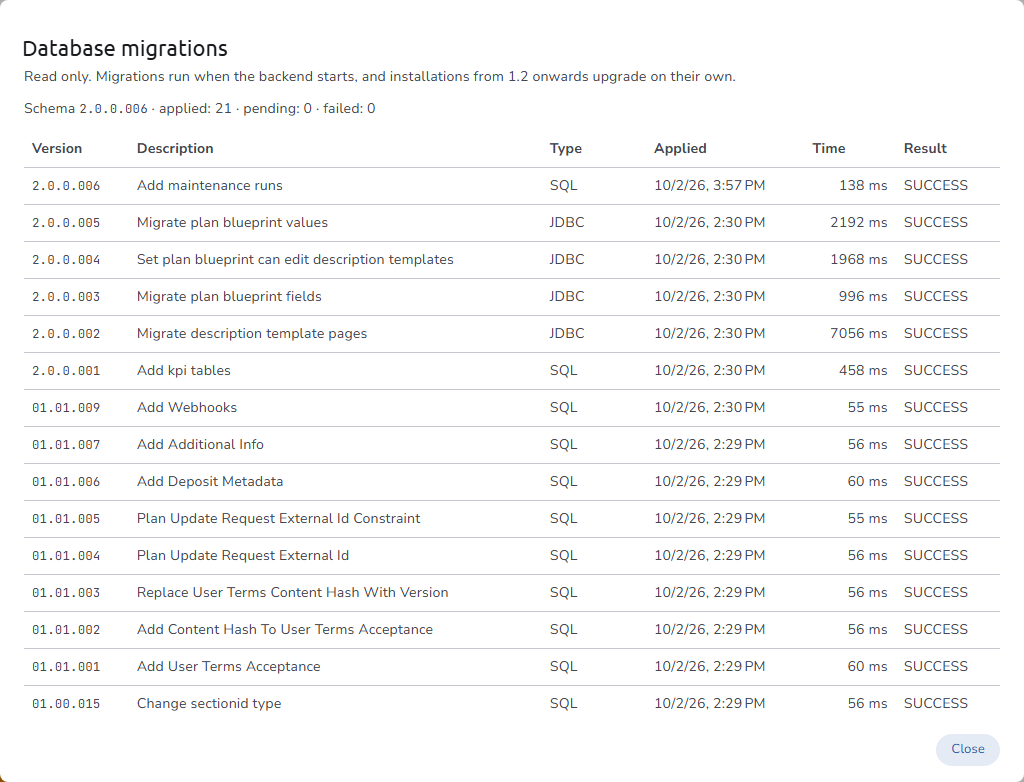Click the Applied column header
Viewport: 1024px width, 782px height.
tap(680, 148)
